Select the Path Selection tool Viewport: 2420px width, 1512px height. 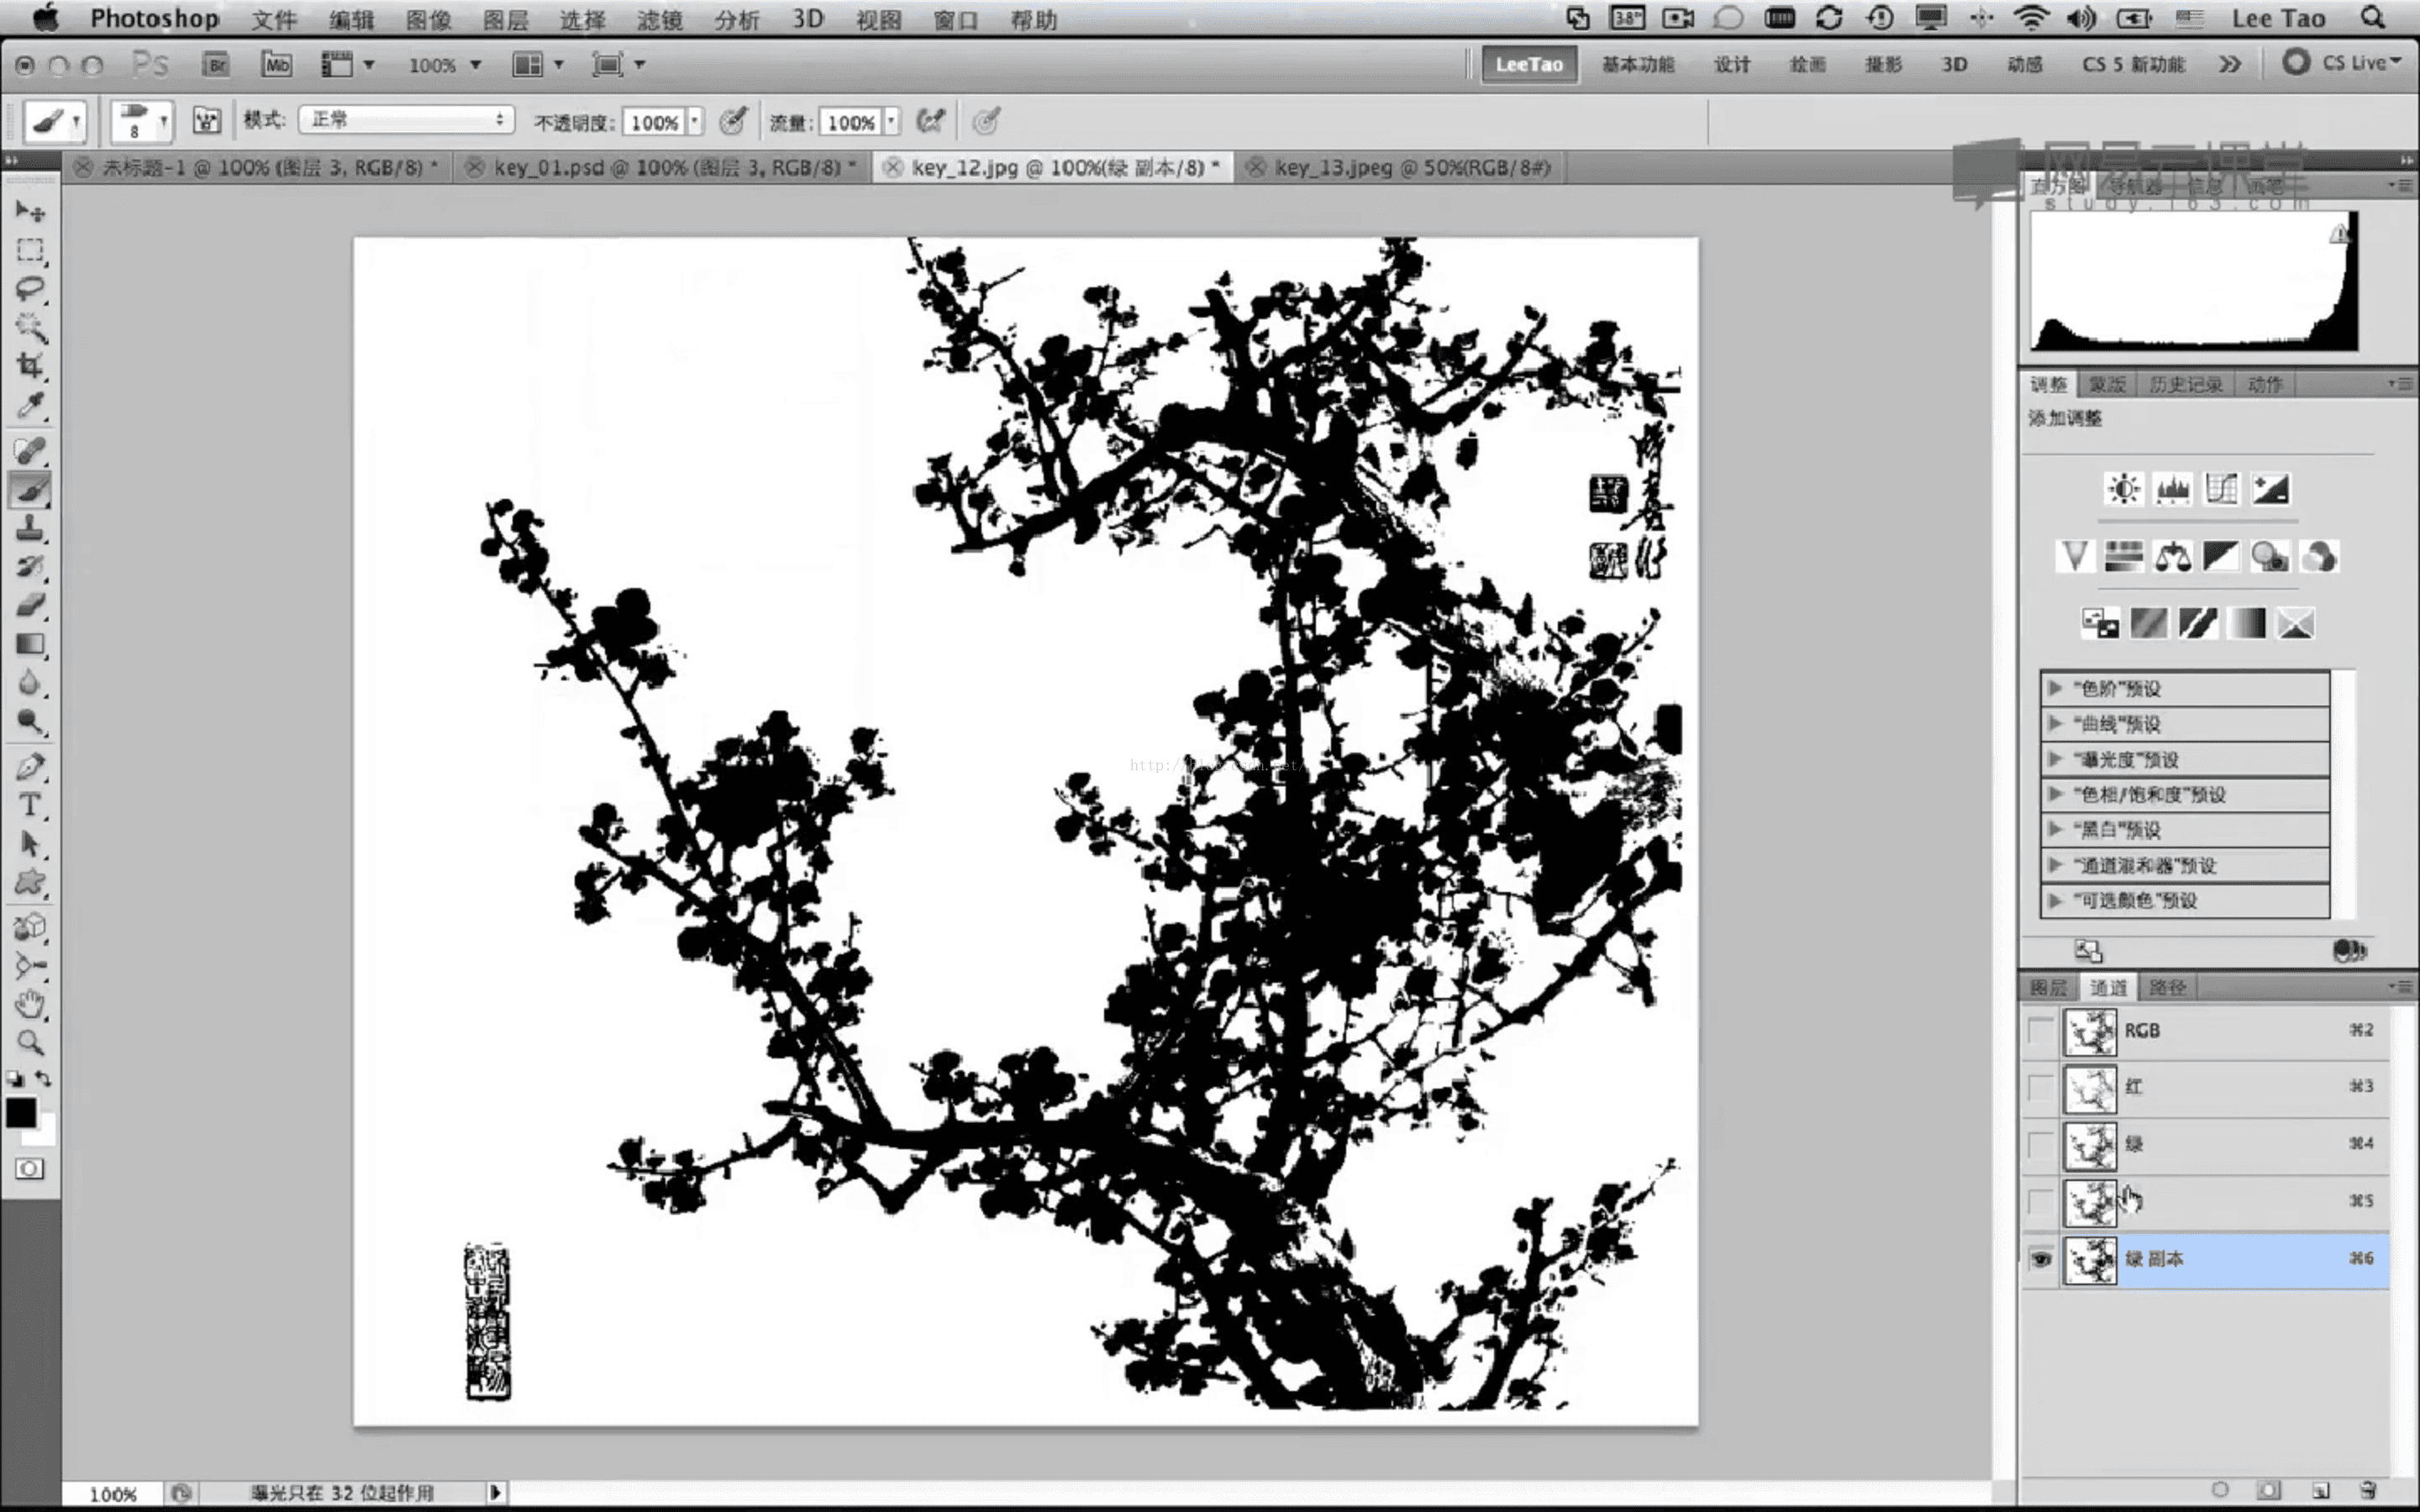[x=30, y=844]
